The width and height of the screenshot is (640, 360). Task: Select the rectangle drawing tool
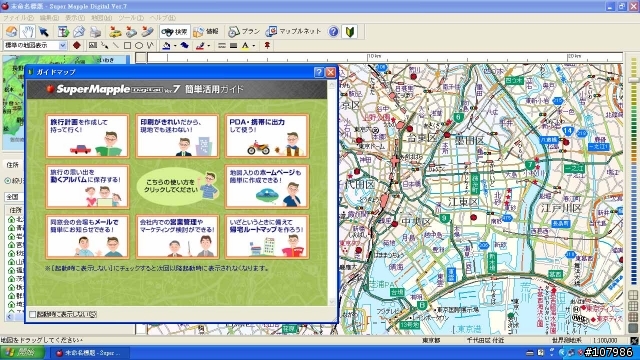click(127, 45)
